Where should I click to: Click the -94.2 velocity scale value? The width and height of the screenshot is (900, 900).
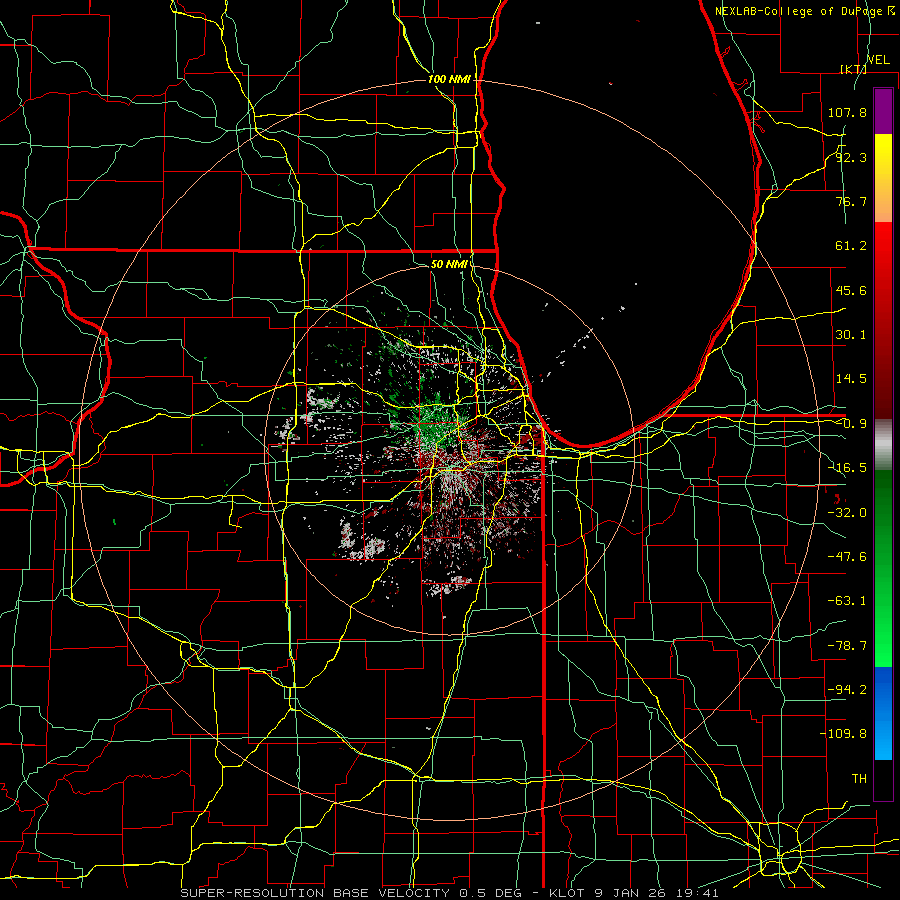(x=847, y=690)
